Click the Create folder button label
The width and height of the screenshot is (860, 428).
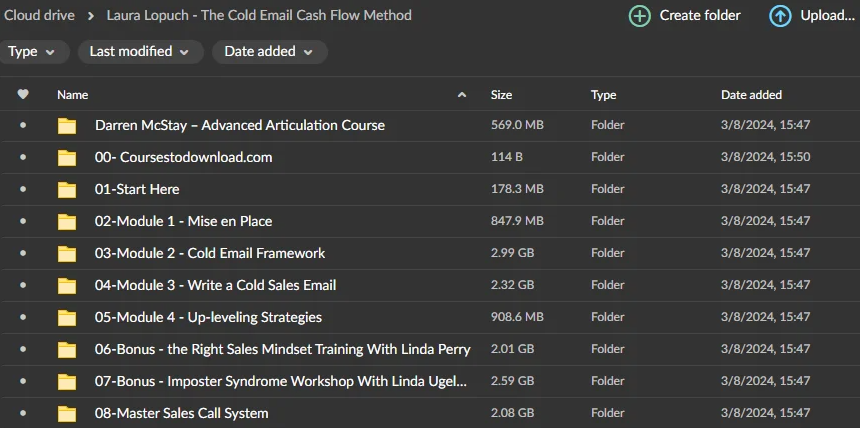(x=700, y=16)
